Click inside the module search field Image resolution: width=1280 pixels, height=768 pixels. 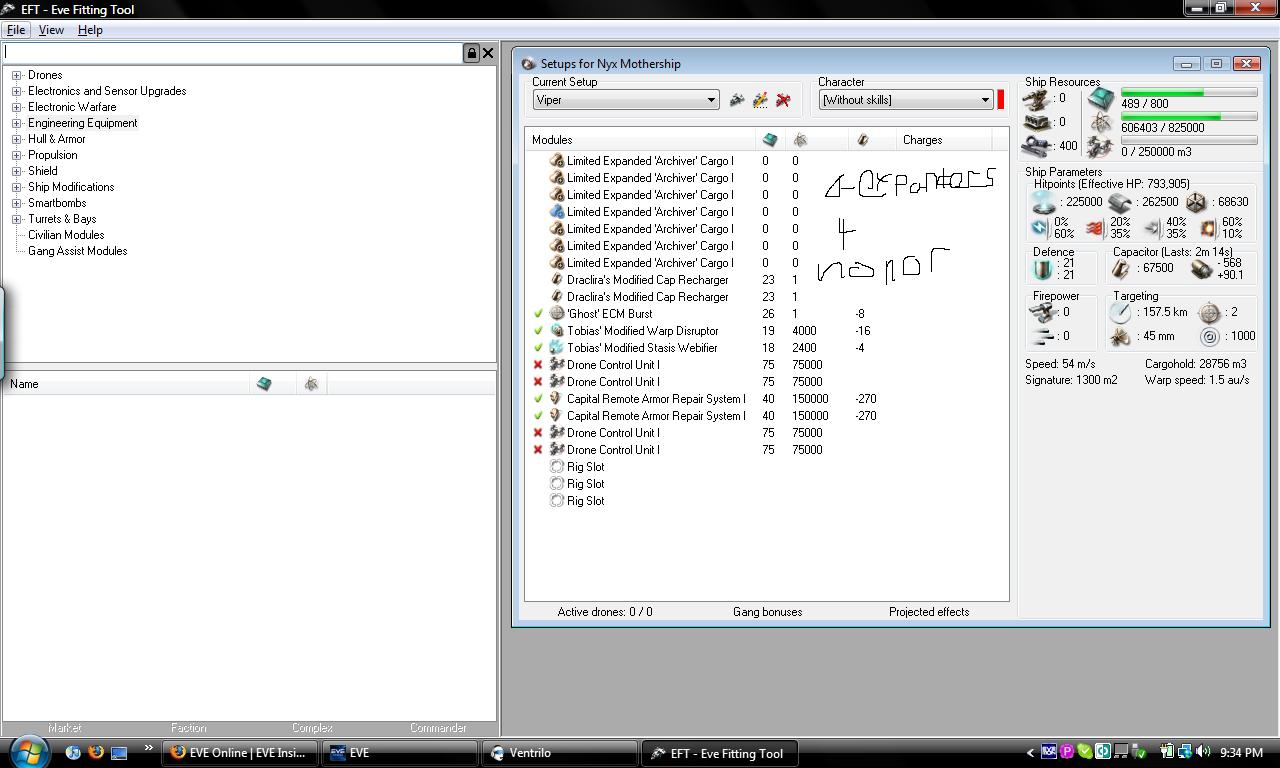232,53
